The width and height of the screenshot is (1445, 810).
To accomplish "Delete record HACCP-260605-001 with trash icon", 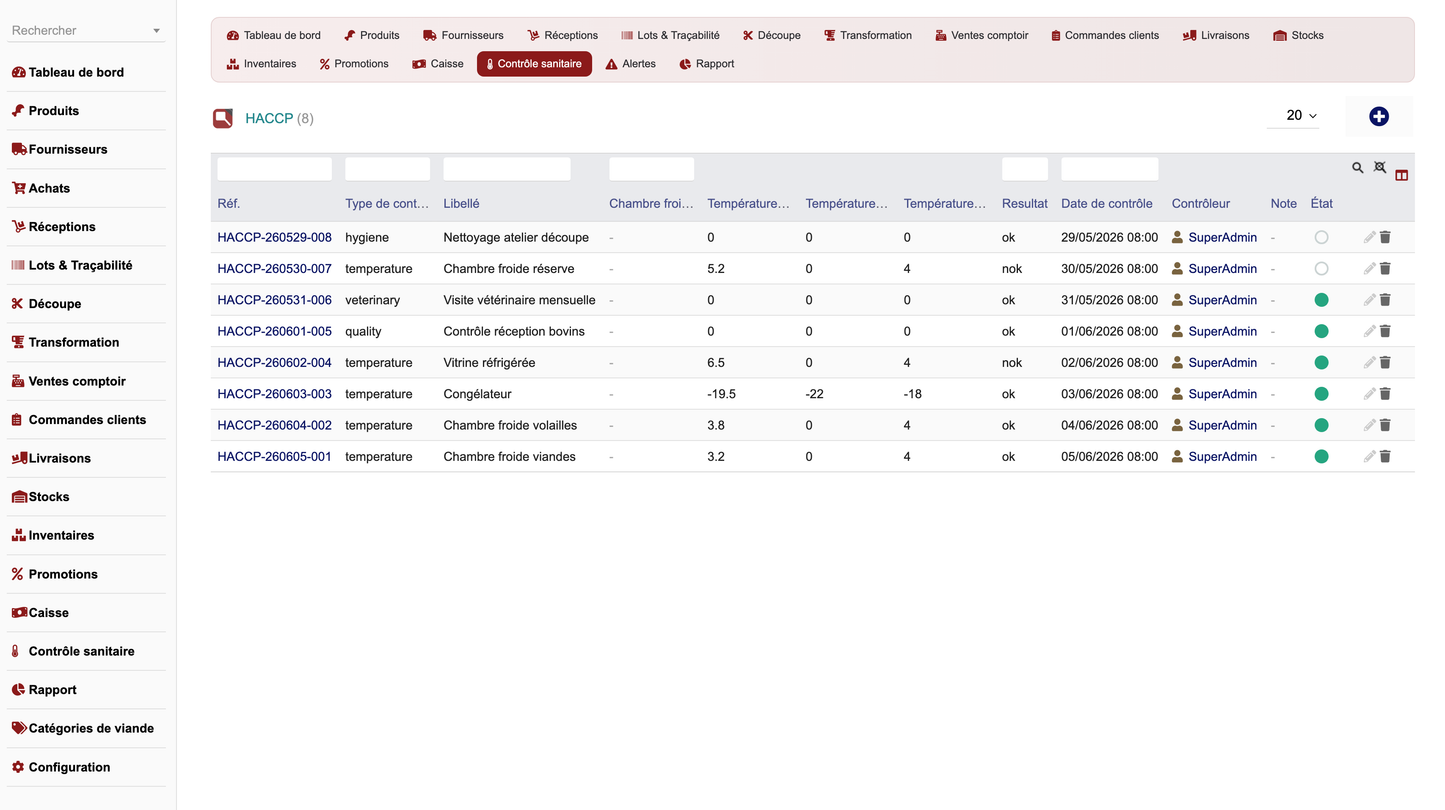I will [1385, 457].
